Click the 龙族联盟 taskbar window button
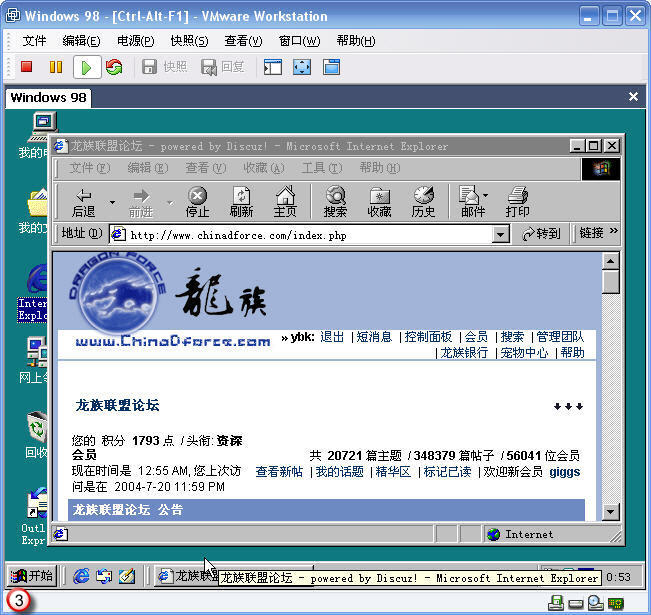The width and height of the screenshot is (651, 615). click(186, 576)
